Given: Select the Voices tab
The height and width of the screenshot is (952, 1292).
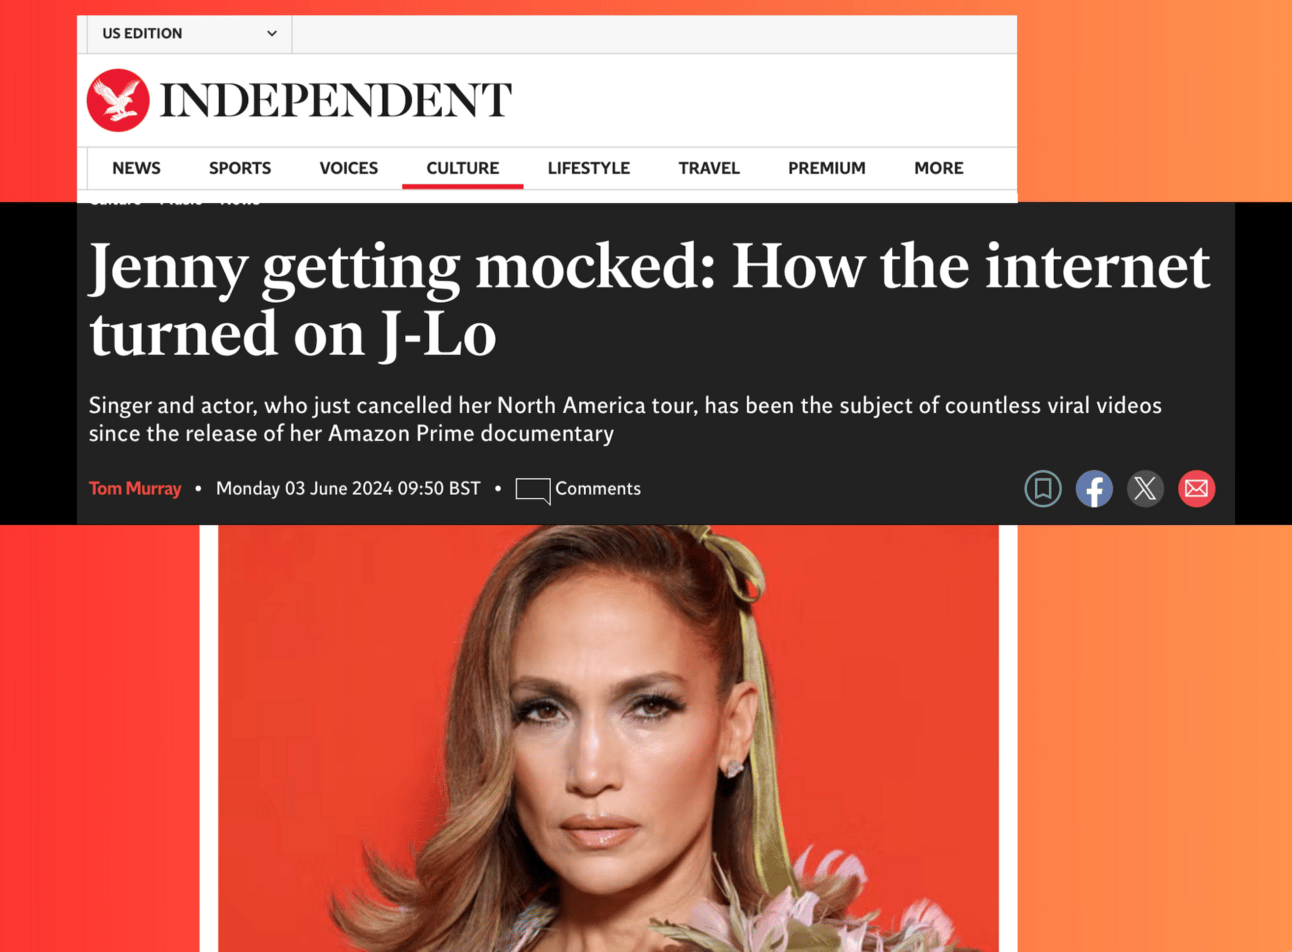Looking at the screenshot, I should (x=348, y=168).
